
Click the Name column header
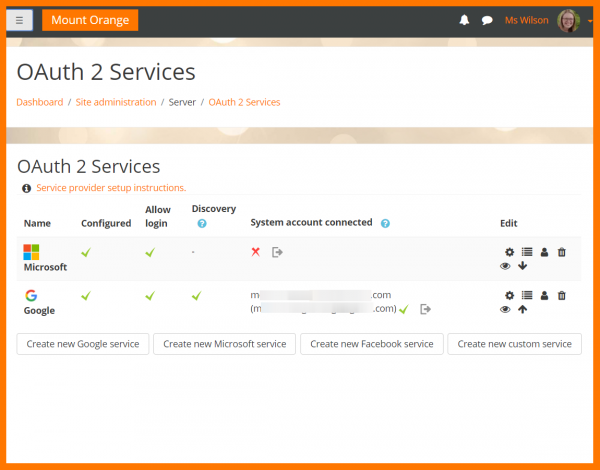[37, 224]
